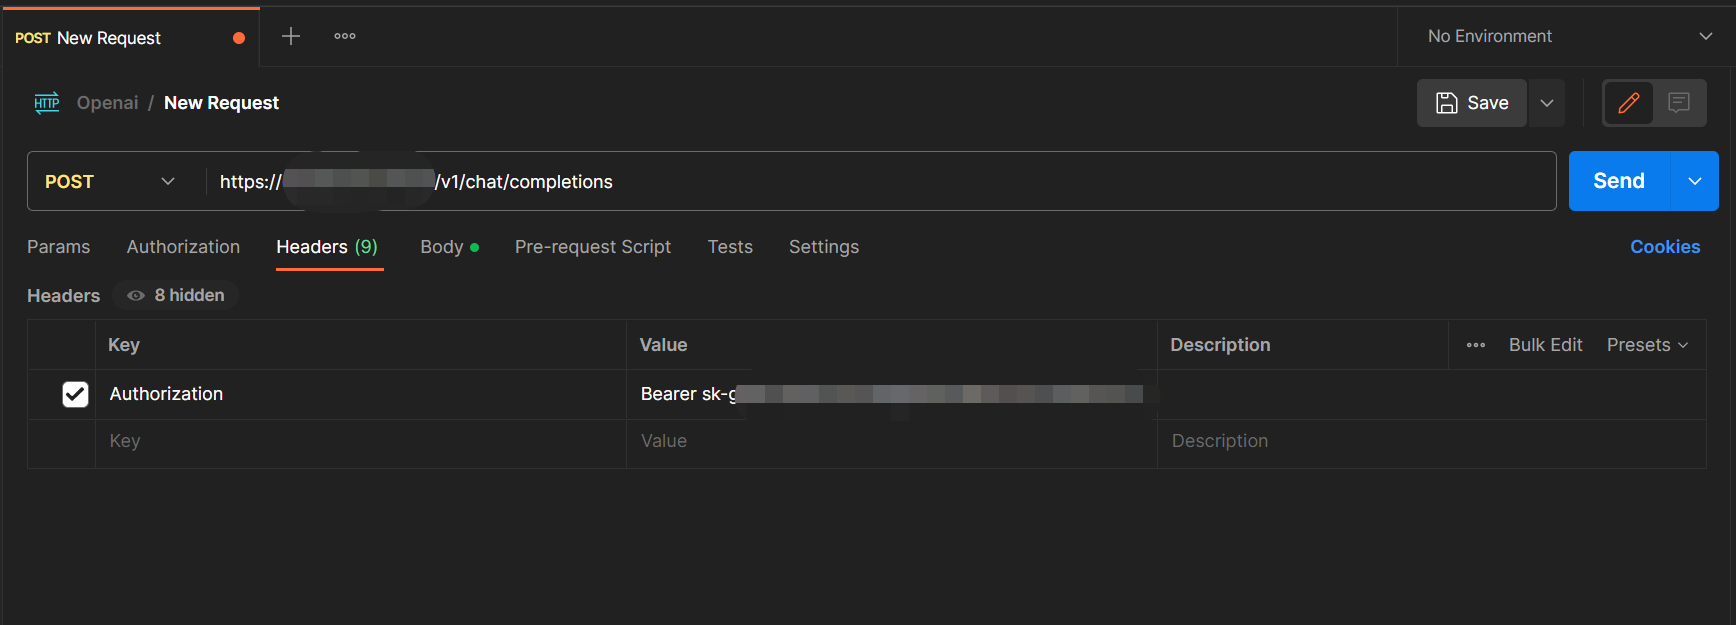Switch to the Authorization tab
The image size is (1736, 625).
click(x=183, y=247)
